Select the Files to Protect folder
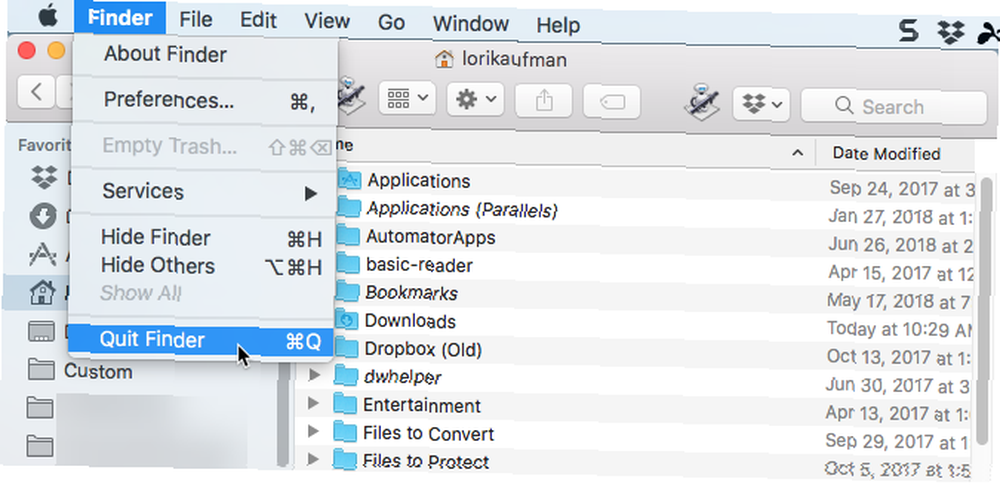This screenshot has height=485, width=1000. pyautogui.click(x=425, y=461)
